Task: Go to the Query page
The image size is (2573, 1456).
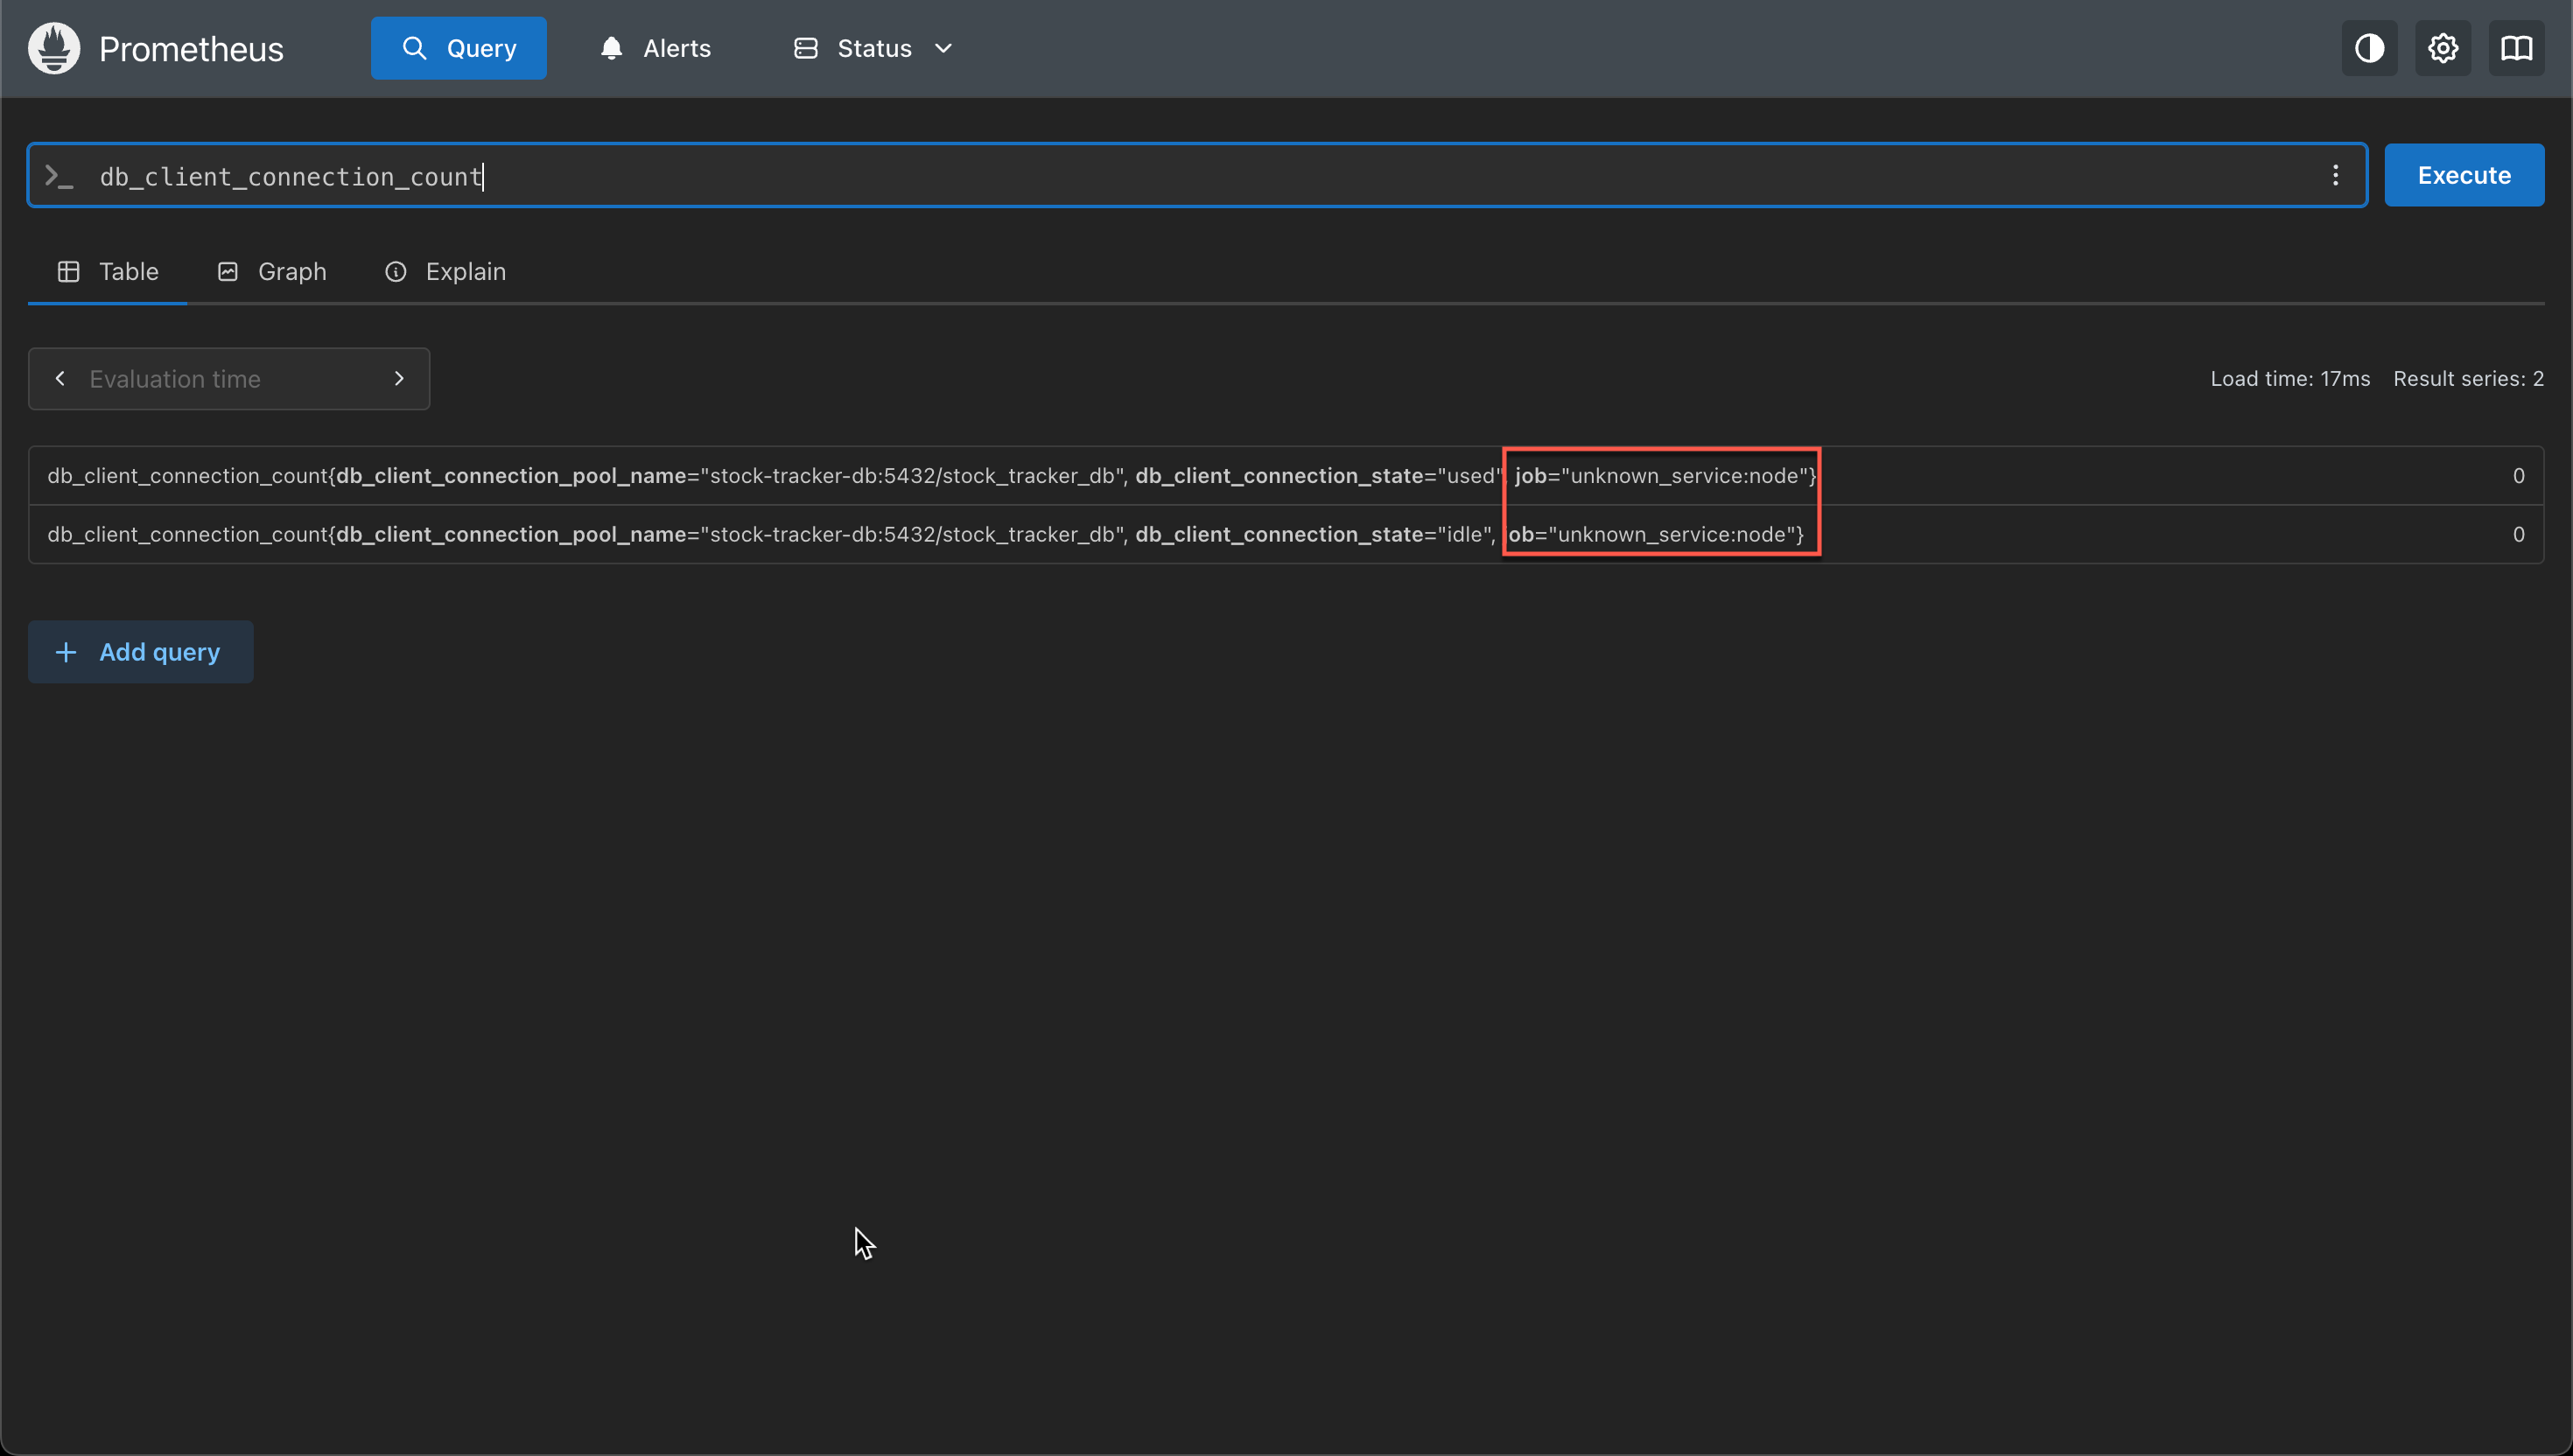Action: pyautogui.click(x=459, y=48)
